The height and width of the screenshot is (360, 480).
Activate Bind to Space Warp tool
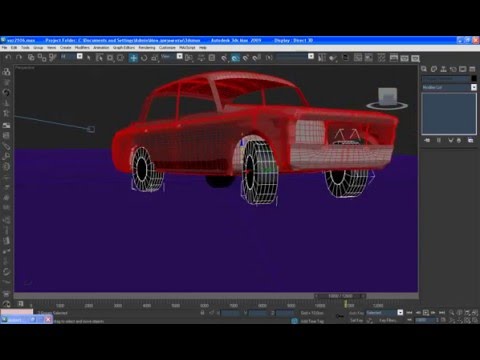(53, 57)
